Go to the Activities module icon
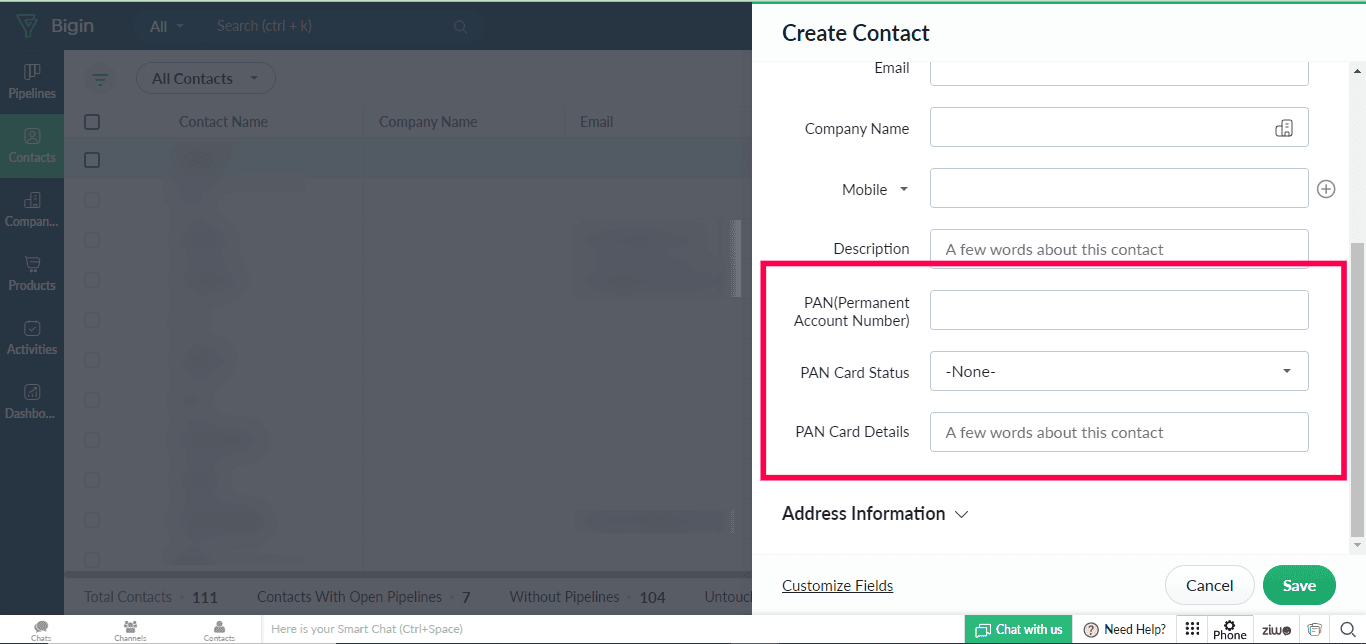1366x644 pixels. [x=32, y=328]
